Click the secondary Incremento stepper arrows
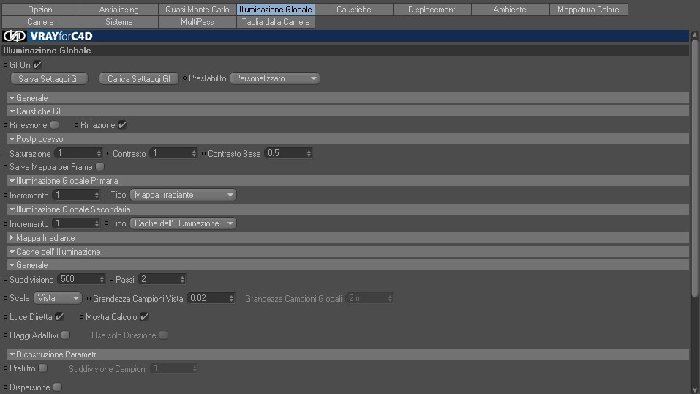This screenshot has height=394, width=700. pyautogui.click(x=96, y=224)
